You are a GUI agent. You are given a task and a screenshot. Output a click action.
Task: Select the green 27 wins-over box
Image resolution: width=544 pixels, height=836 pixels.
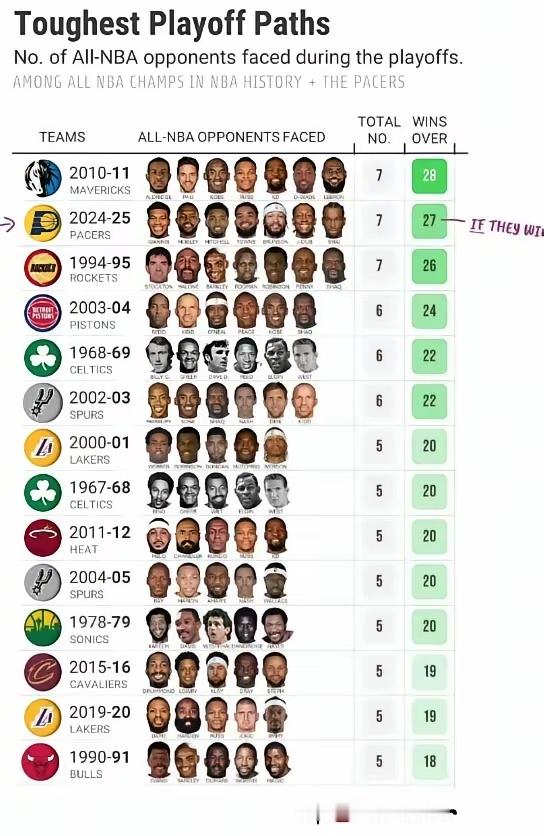(429, 221)
